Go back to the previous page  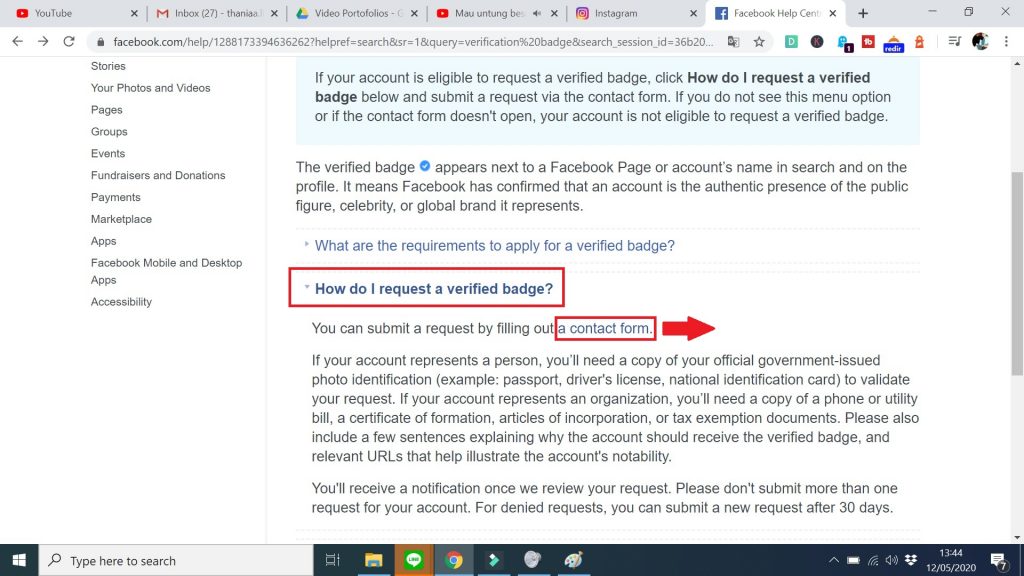point(17,42)
